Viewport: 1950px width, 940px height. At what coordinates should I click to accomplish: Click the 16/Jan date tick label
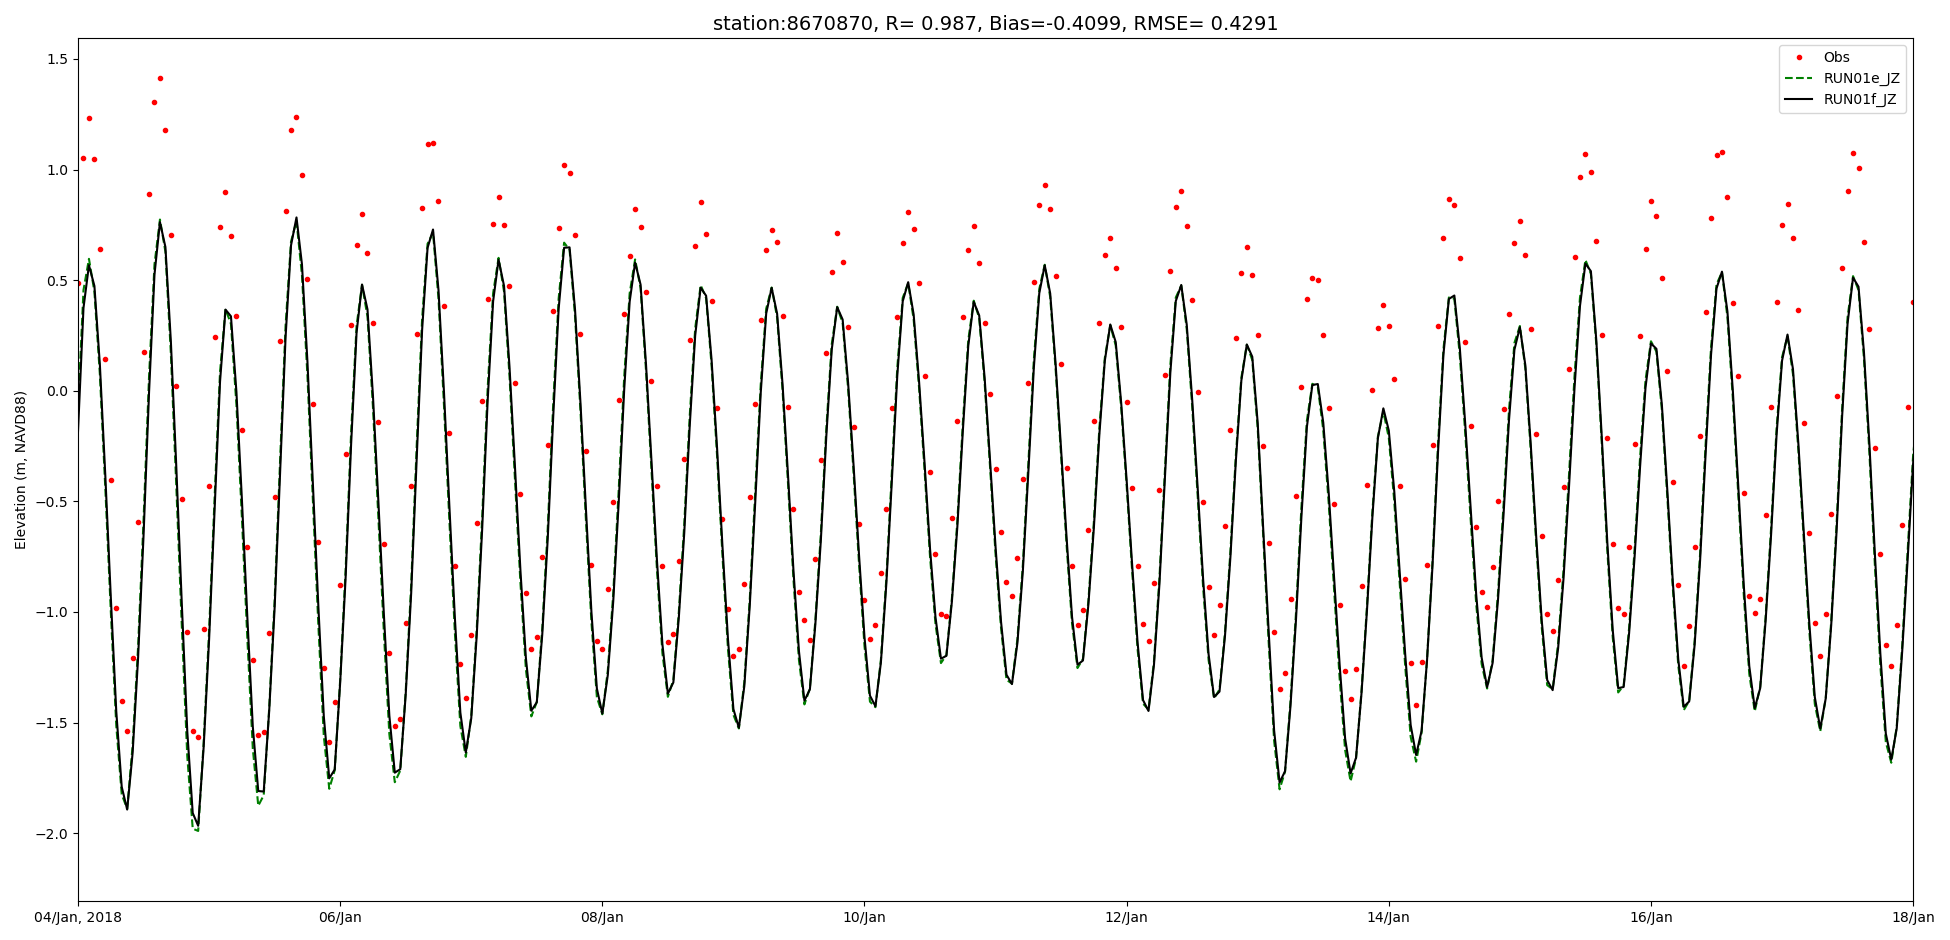coord(1650,917)
